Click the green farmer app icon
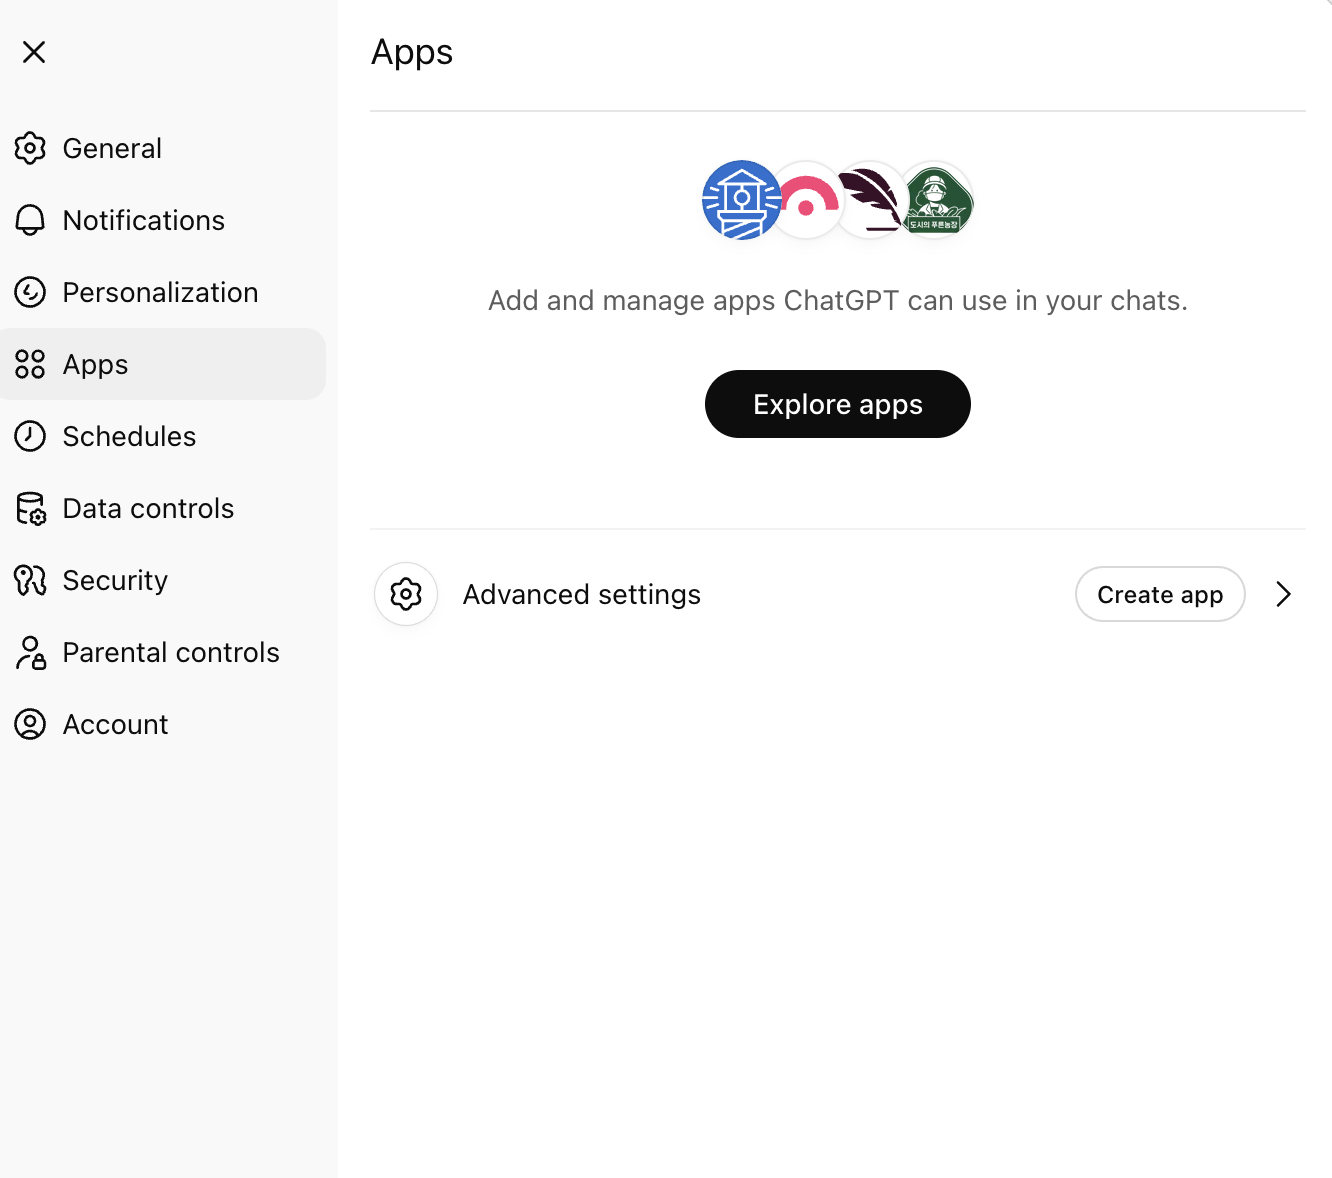 (x=936, y=200)
